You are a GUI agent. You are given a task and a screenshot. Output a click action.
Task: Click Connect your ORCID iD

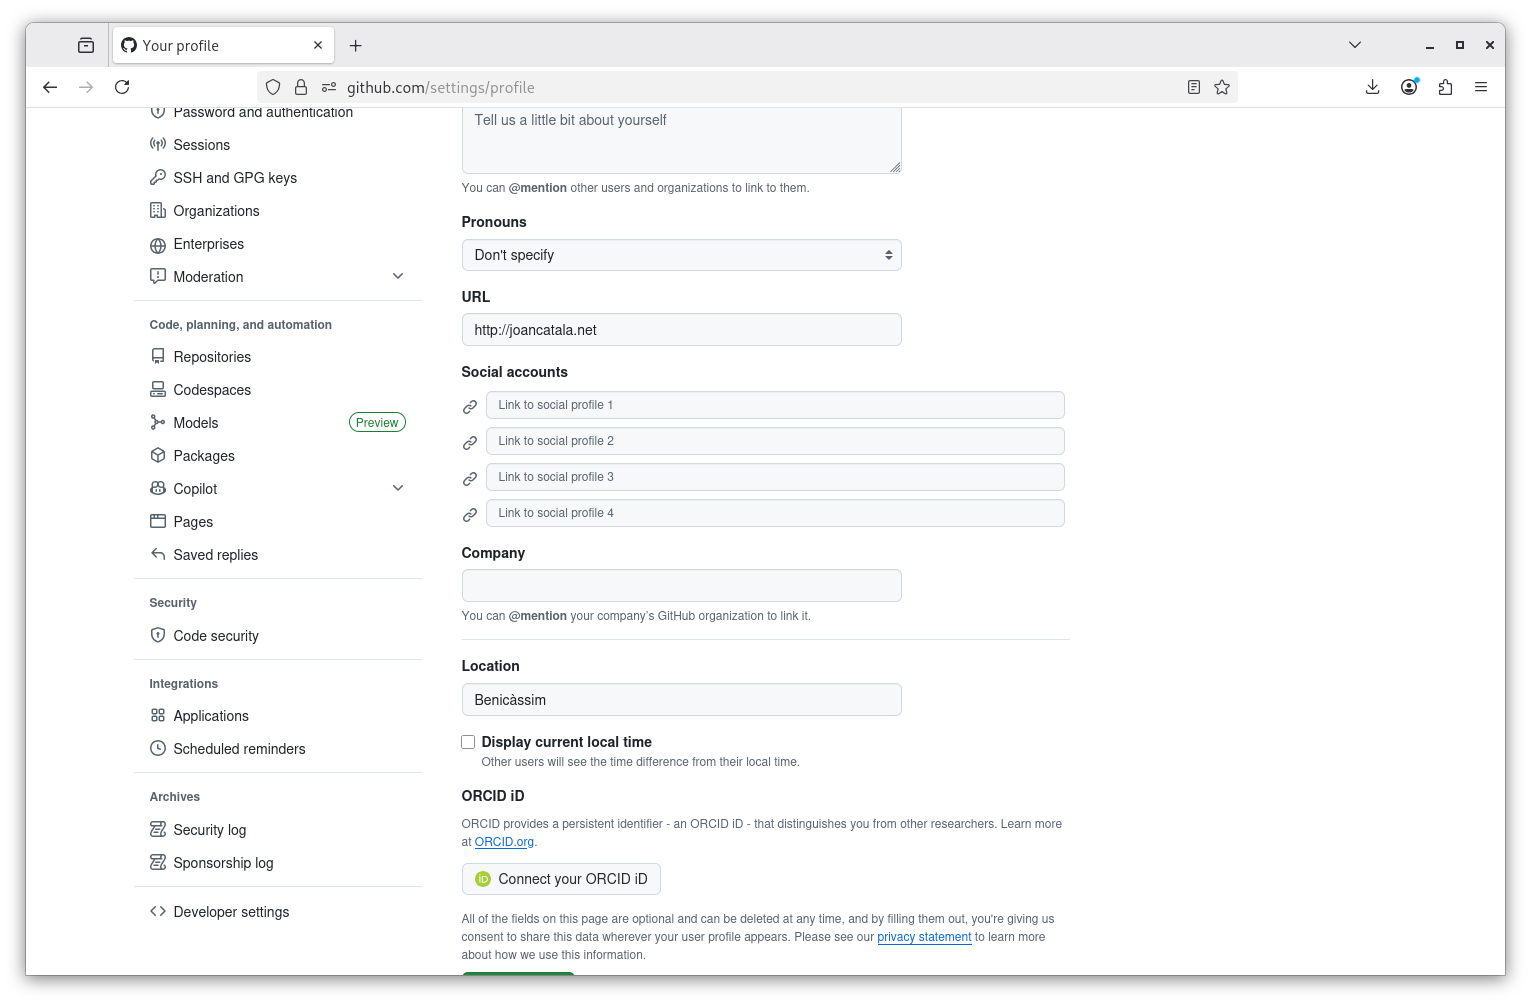pyautogui.click(x=561, y=879)
